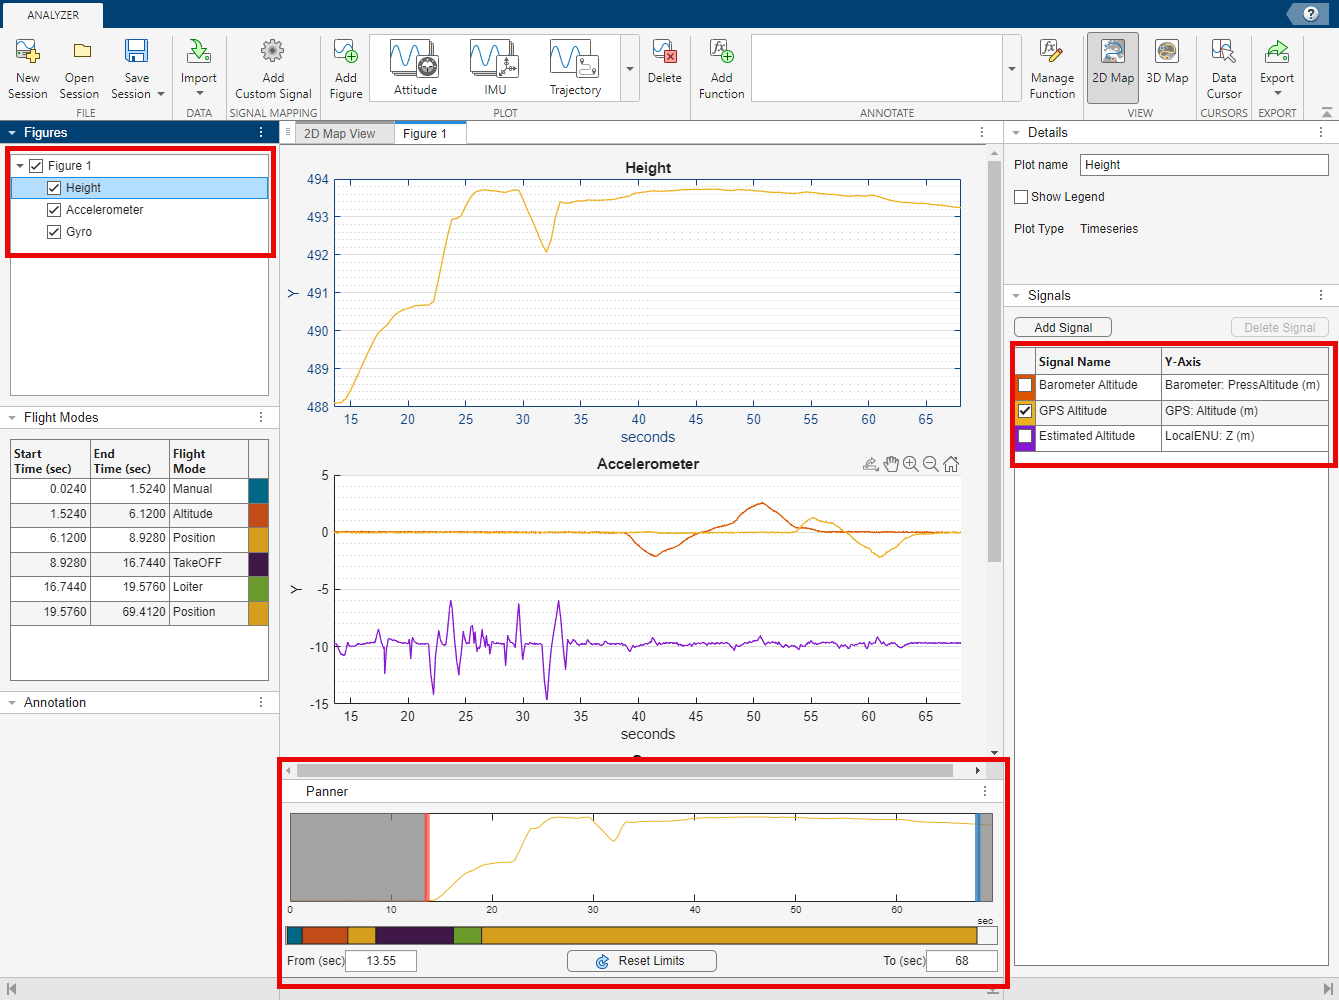Toggle the Figure 1 checkbox
The image size is (1339, 1000).
[36, 166]
